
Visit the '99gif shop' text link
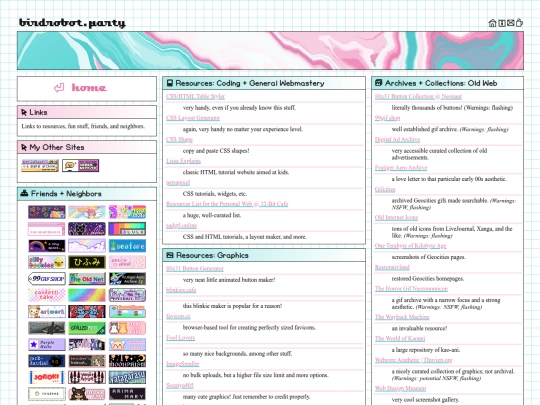[387, 118]
